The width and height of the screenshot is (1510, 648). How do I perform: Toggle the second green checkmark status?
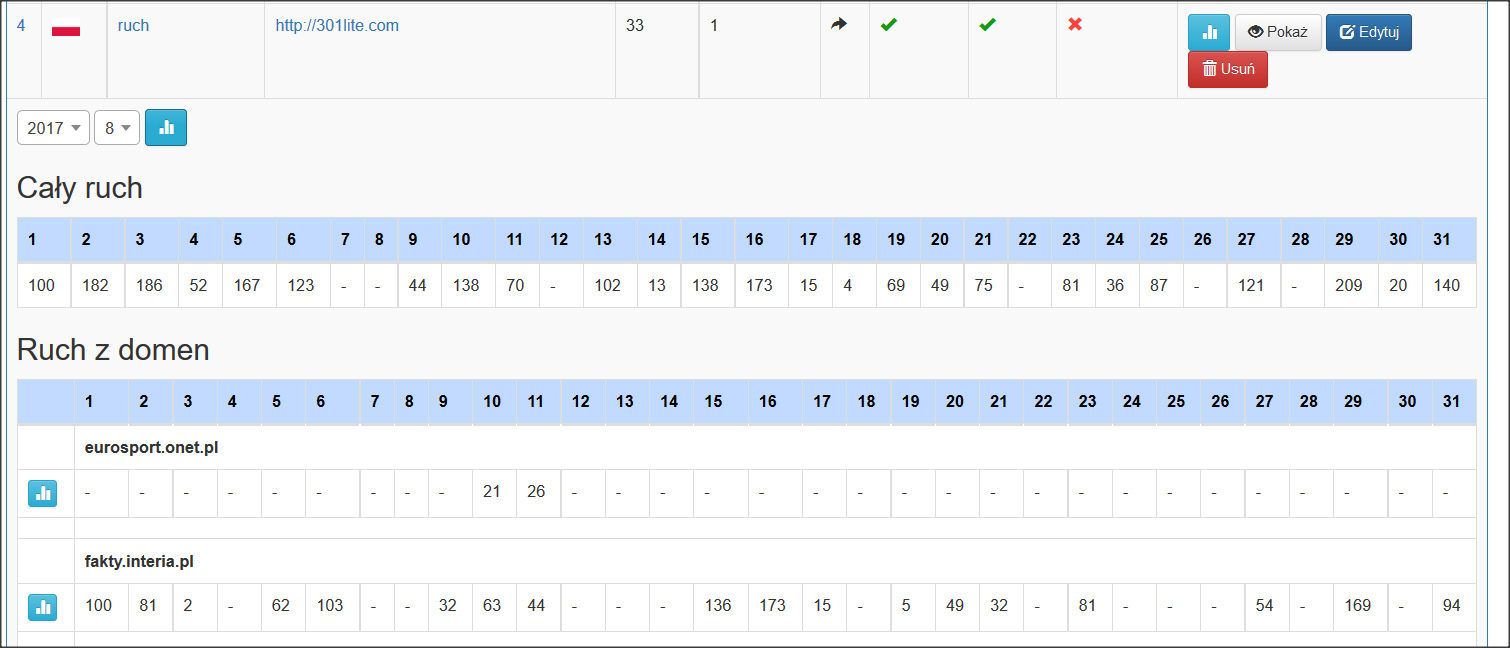(x=987, y=25)
